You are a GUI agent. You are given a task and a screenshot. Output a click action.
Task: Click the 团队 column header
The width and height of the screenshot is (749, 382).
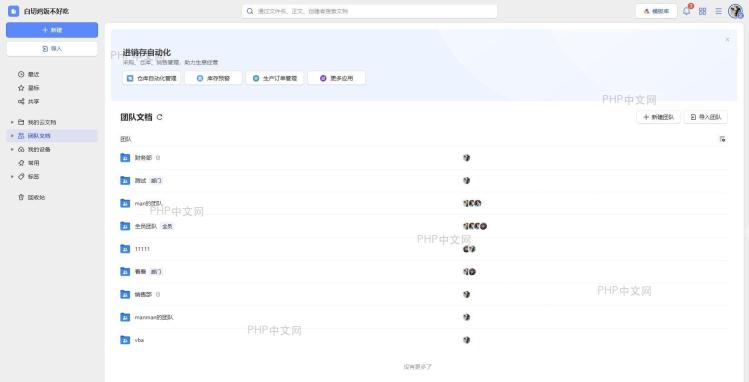tap(126, 139)
